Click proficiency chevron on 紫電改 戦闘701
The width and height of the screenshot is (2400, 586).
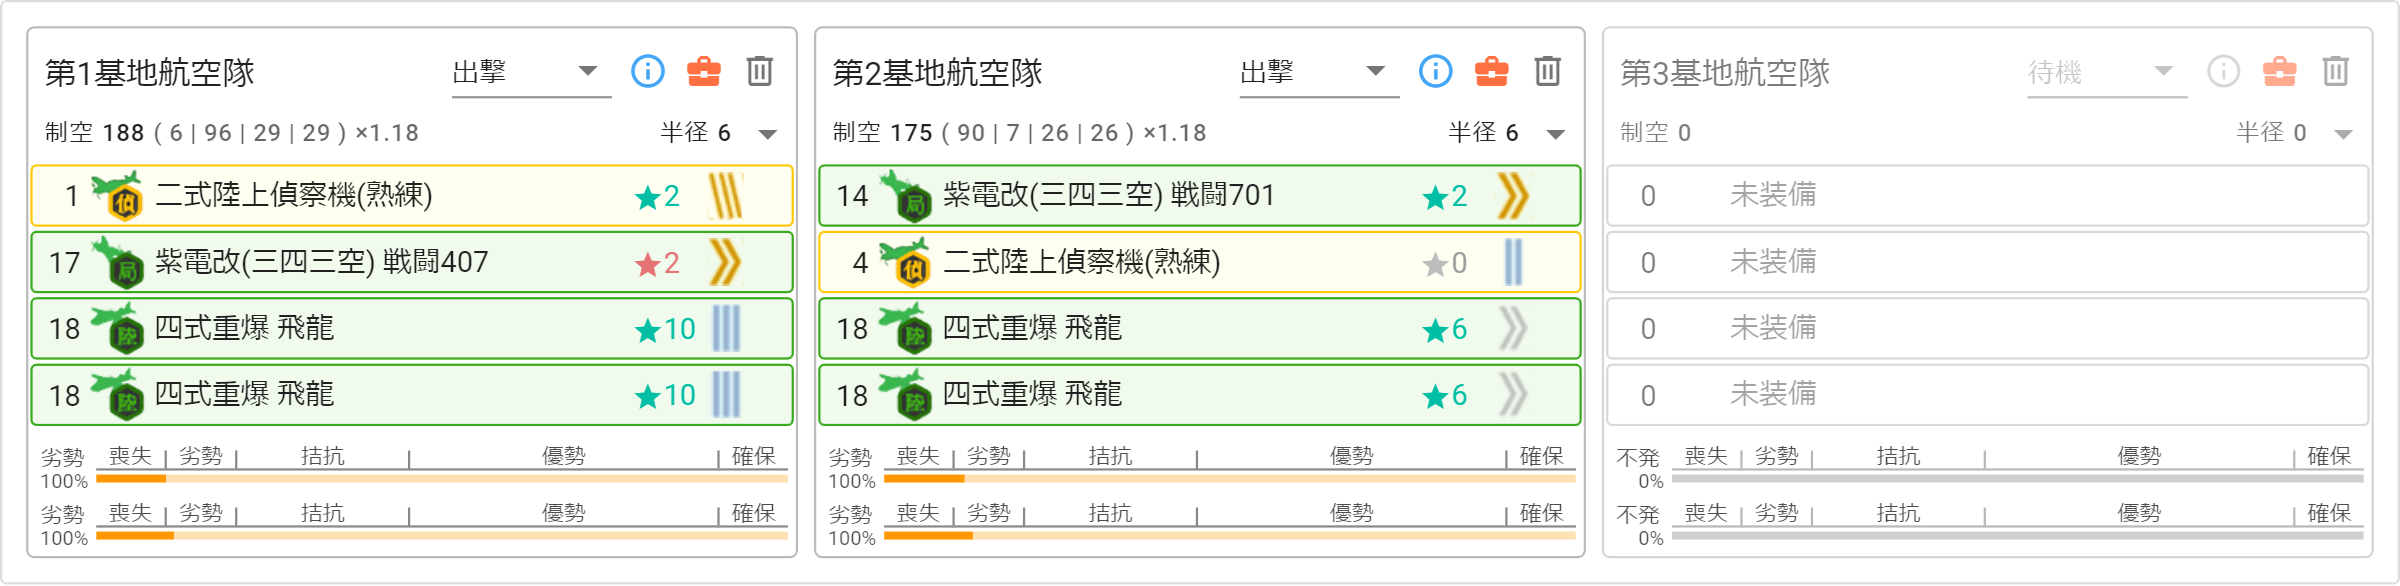pos(1513,195)
